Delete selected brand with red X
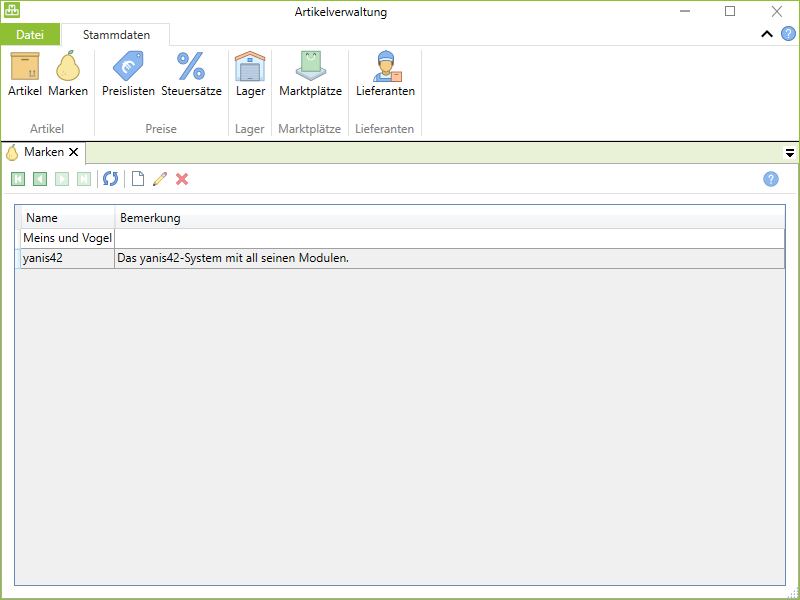Viewport: 800px width, 600px height. point(182,179)
